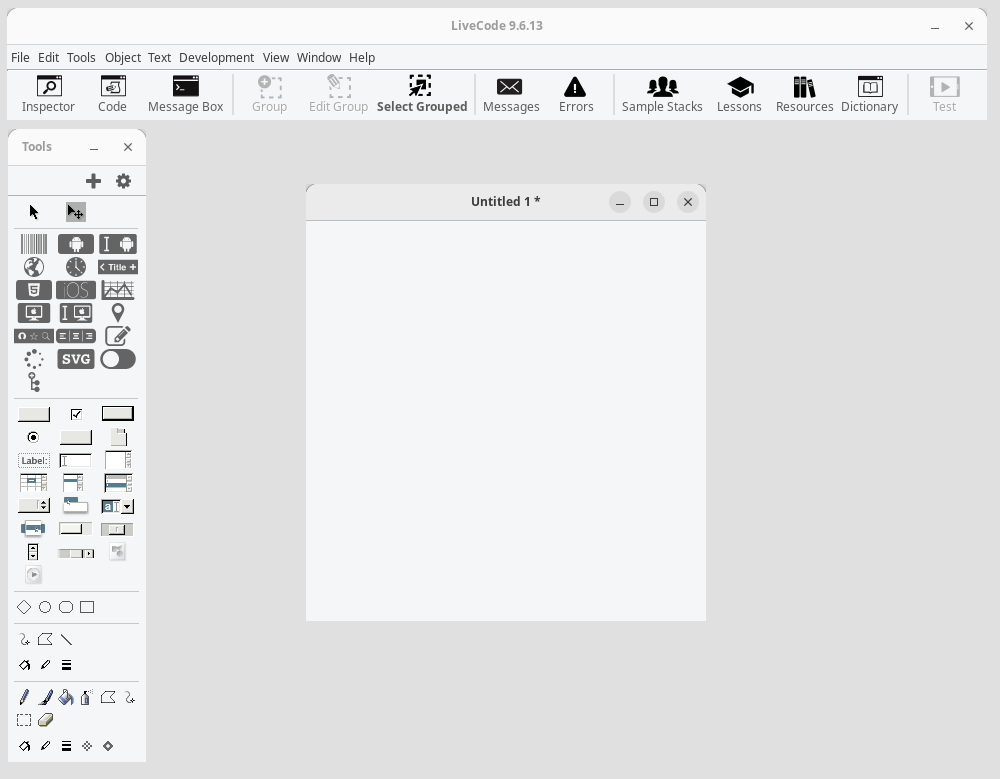
Task: Open the Development menu
Action: click(216, 57)
